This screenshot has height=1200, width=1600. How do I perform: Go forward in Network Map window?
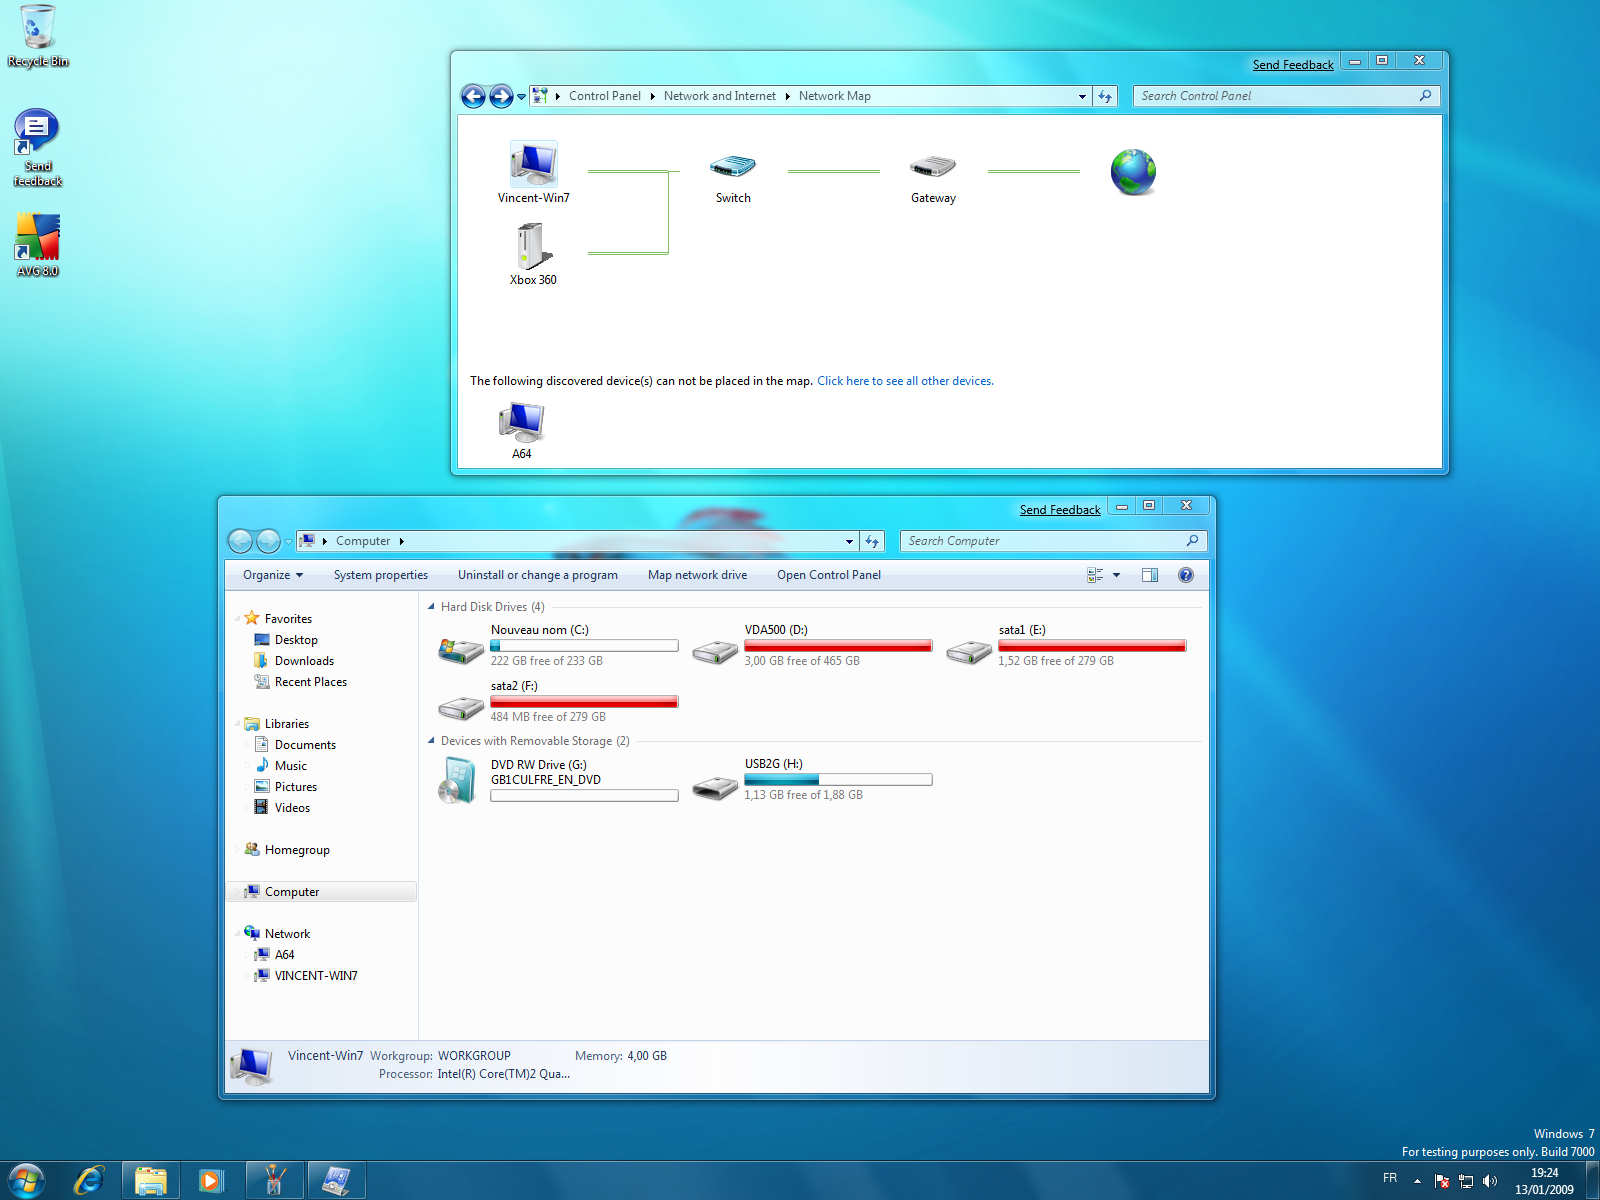501,96
